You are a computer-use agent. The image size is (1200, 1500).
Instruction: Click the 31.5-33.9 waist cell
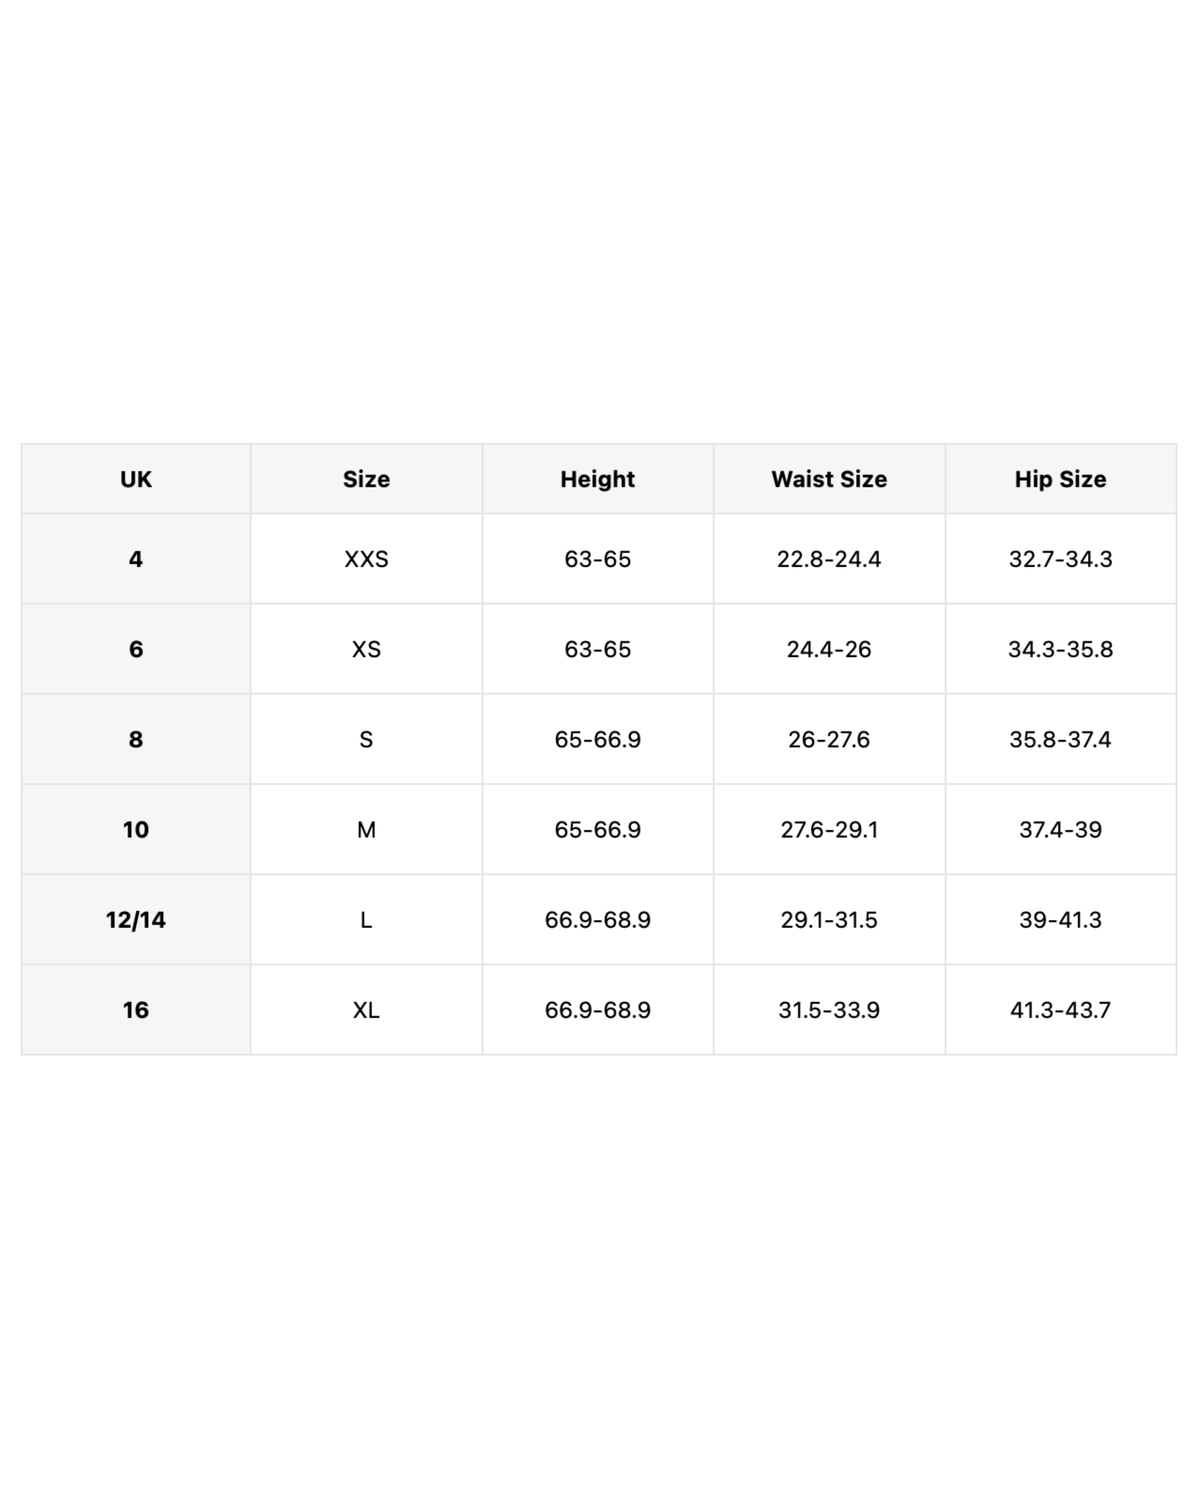(829, 1009)
